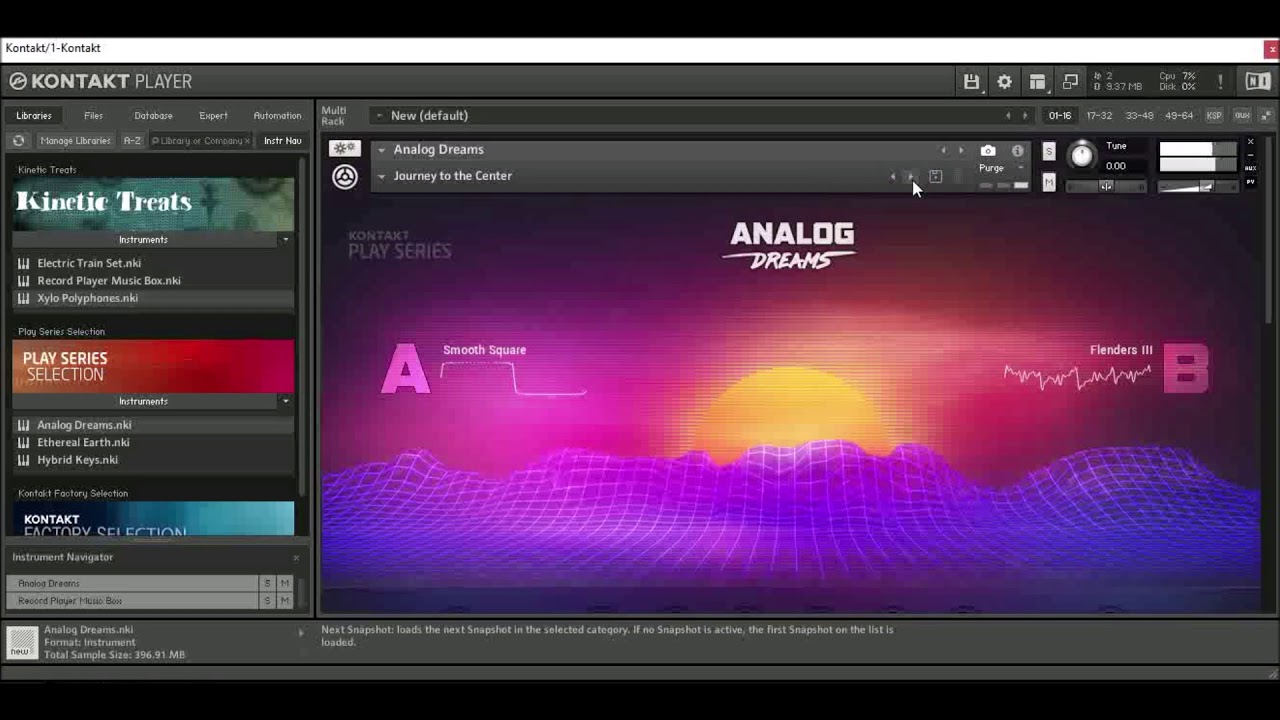Solo Analog Dreams in Instrument Navigator

(267, 583)
